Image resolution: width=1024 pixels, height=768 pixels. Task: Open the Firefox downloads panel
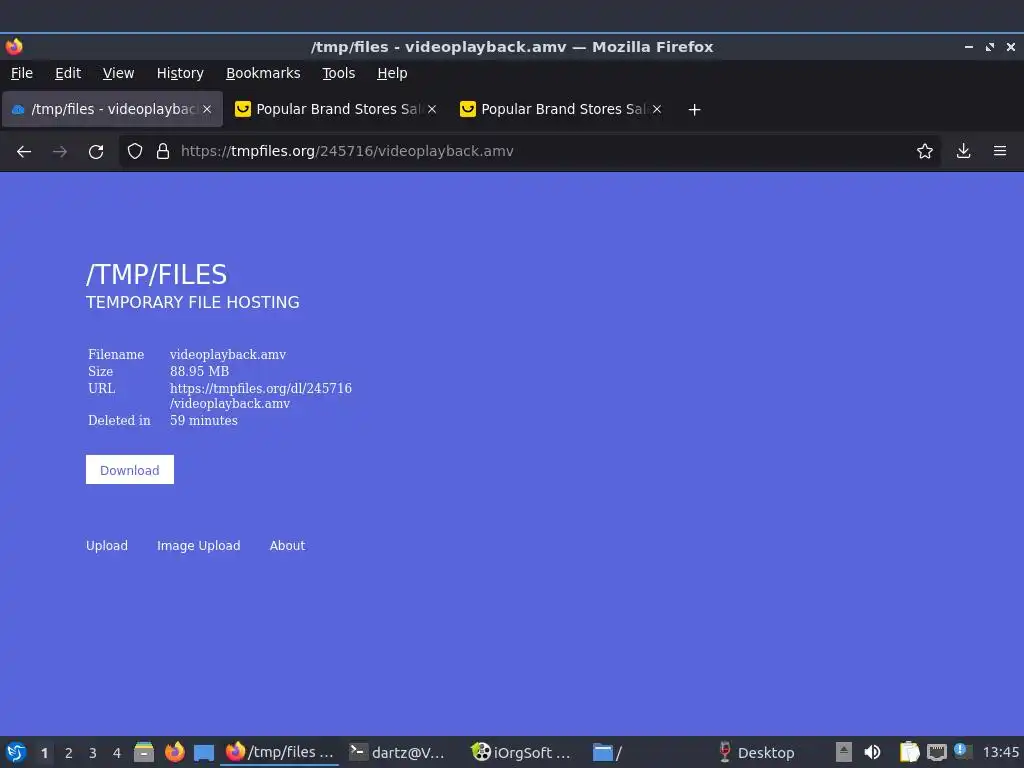(x=963, y=152)
